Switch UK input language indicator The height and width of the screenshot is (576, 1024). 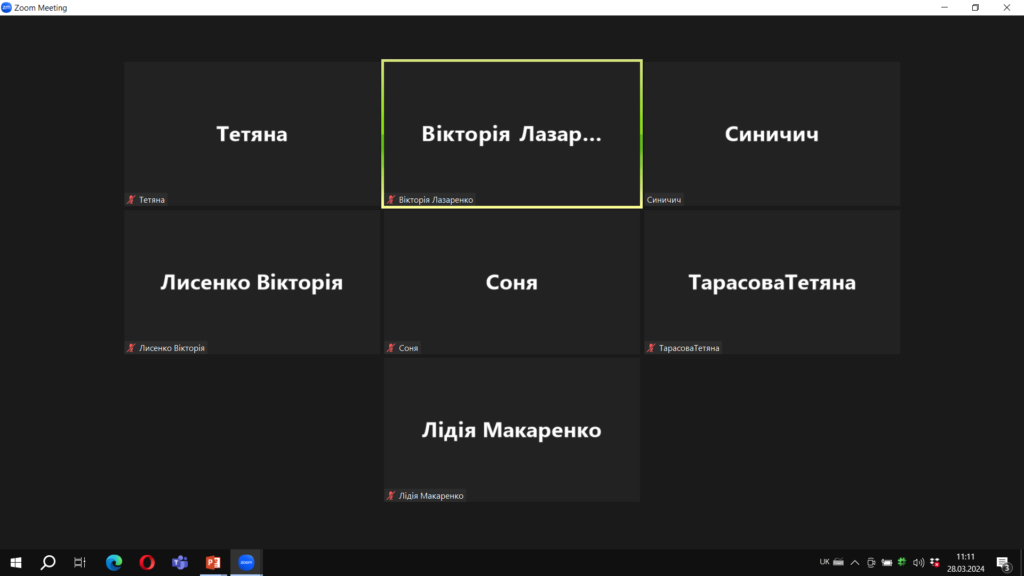pyautogui.click(x=824, y=562)
